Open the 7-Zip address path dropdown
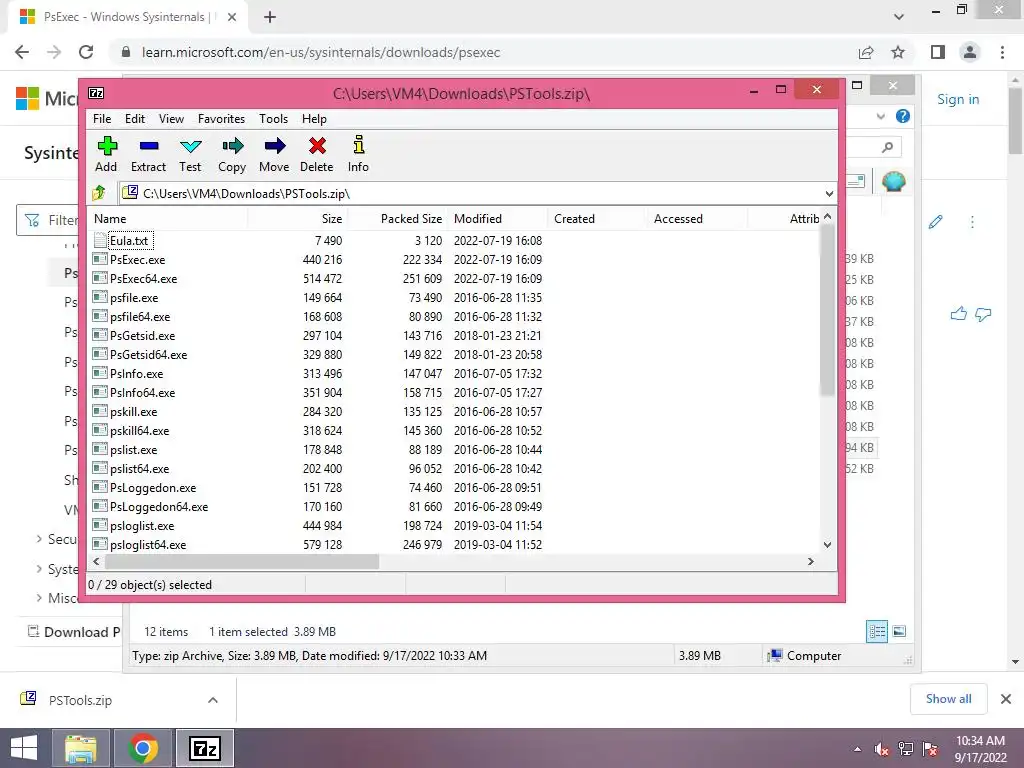Image resolution: width=1024 pixels, height=768 pixels. coord(829,194)
